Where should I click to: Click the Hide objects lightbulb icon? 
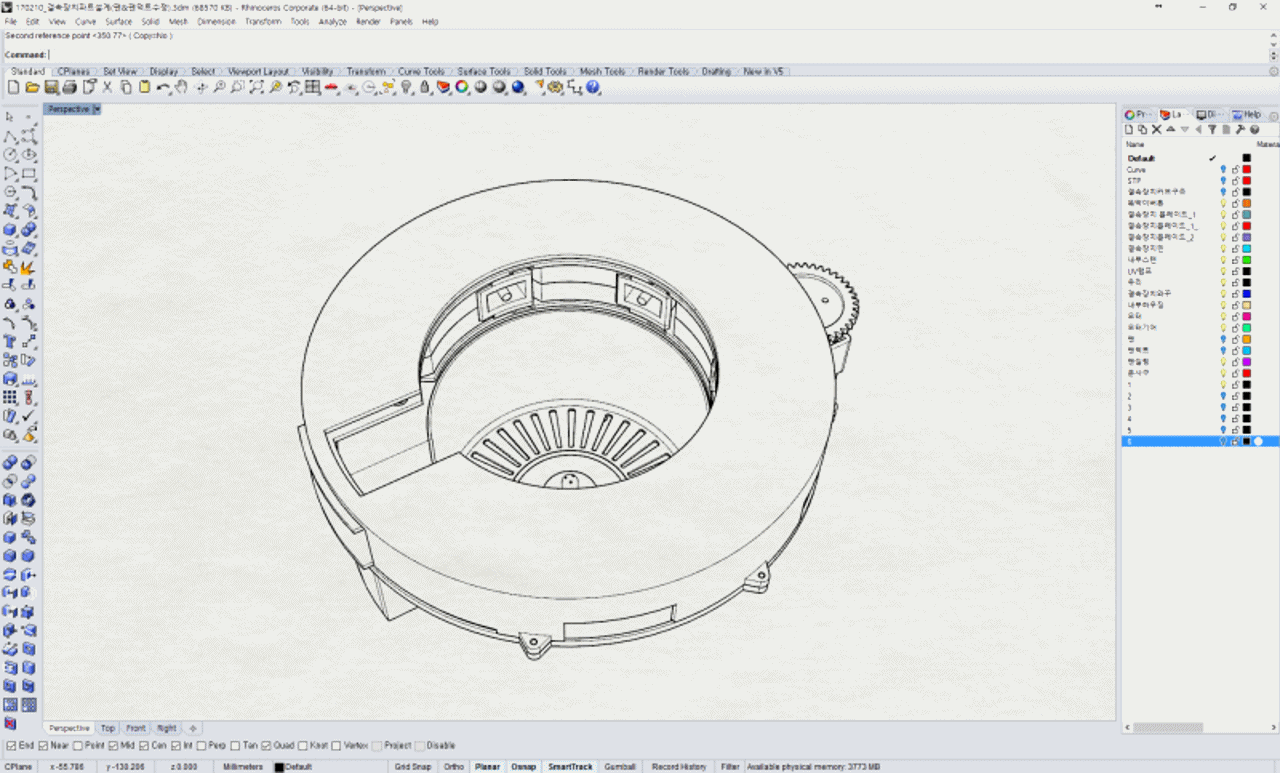pyautogui.click(x=407, y=88)
